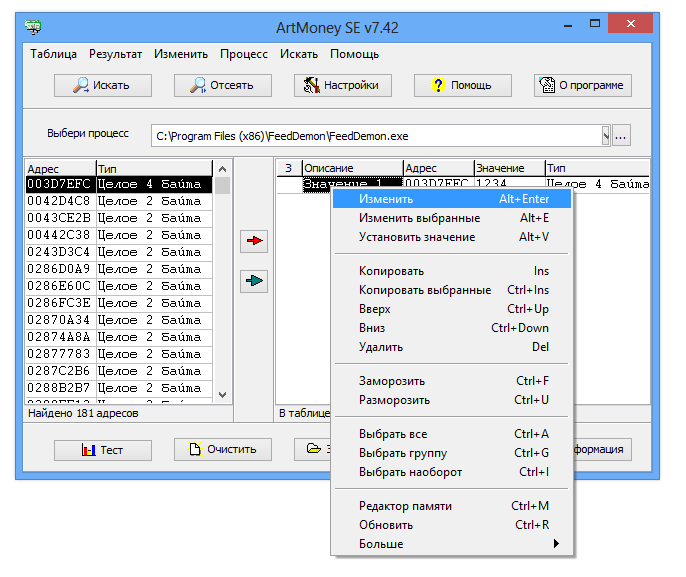Choose Обновить in context menu
The image size is (686, 577).
click(x=452, y=525)
